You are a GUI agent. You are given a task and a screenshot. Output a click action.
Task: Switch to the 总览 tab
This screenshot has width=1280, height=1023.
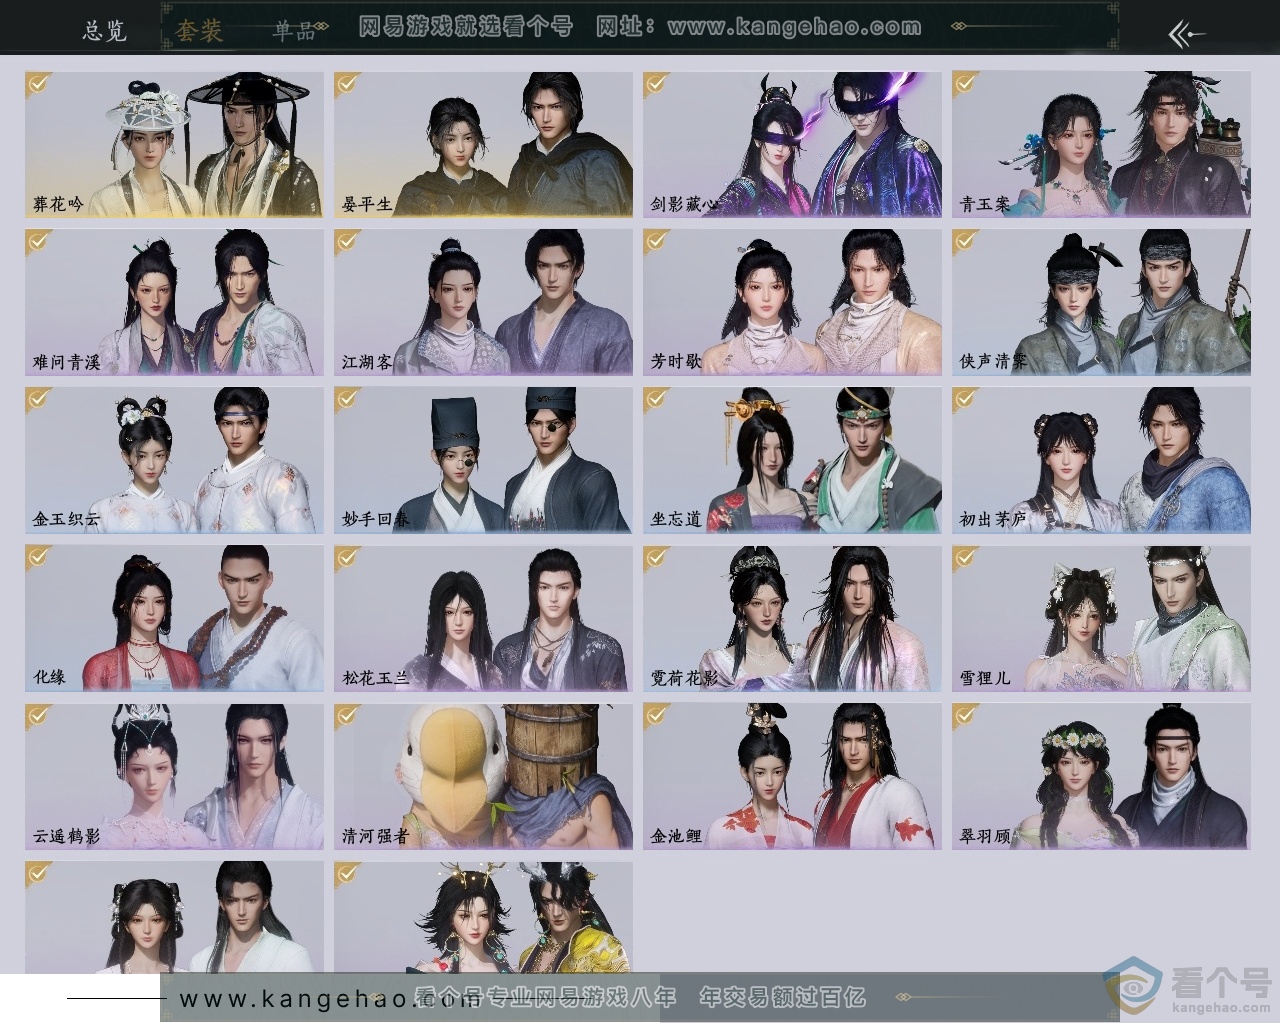pos(104,30)
